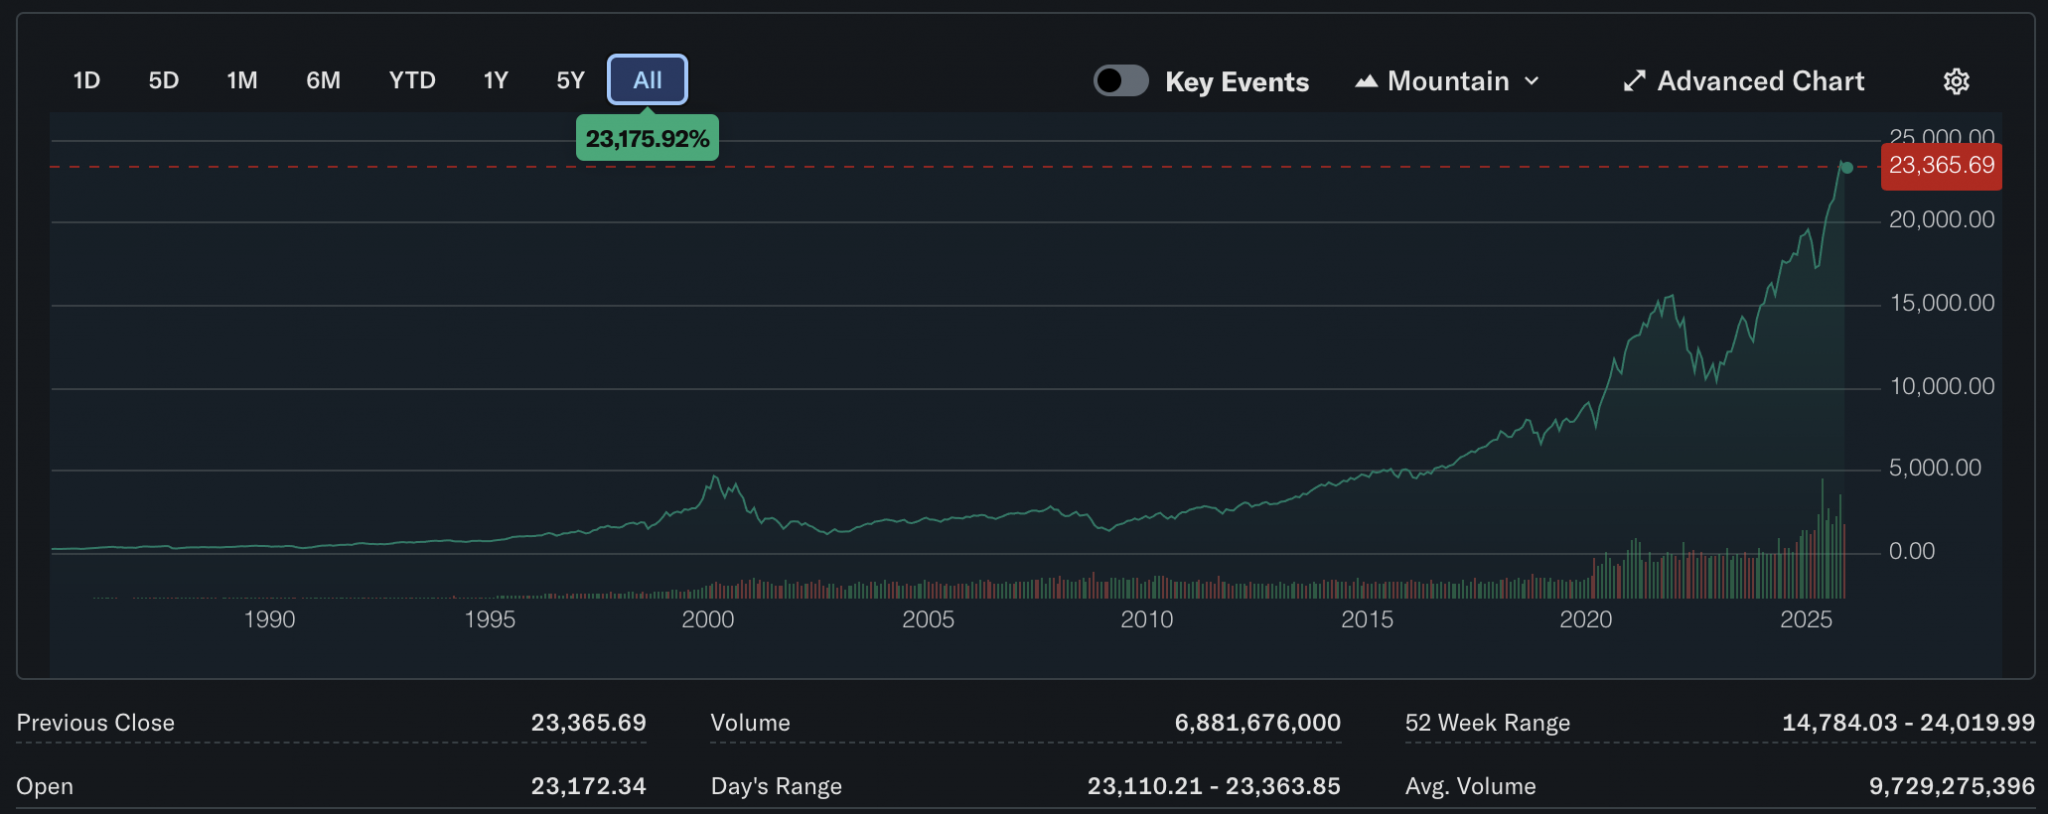This screenshot has height=814, width=2048.
Task: Click the 2000 label on time axis
Action: click(708, 620)
